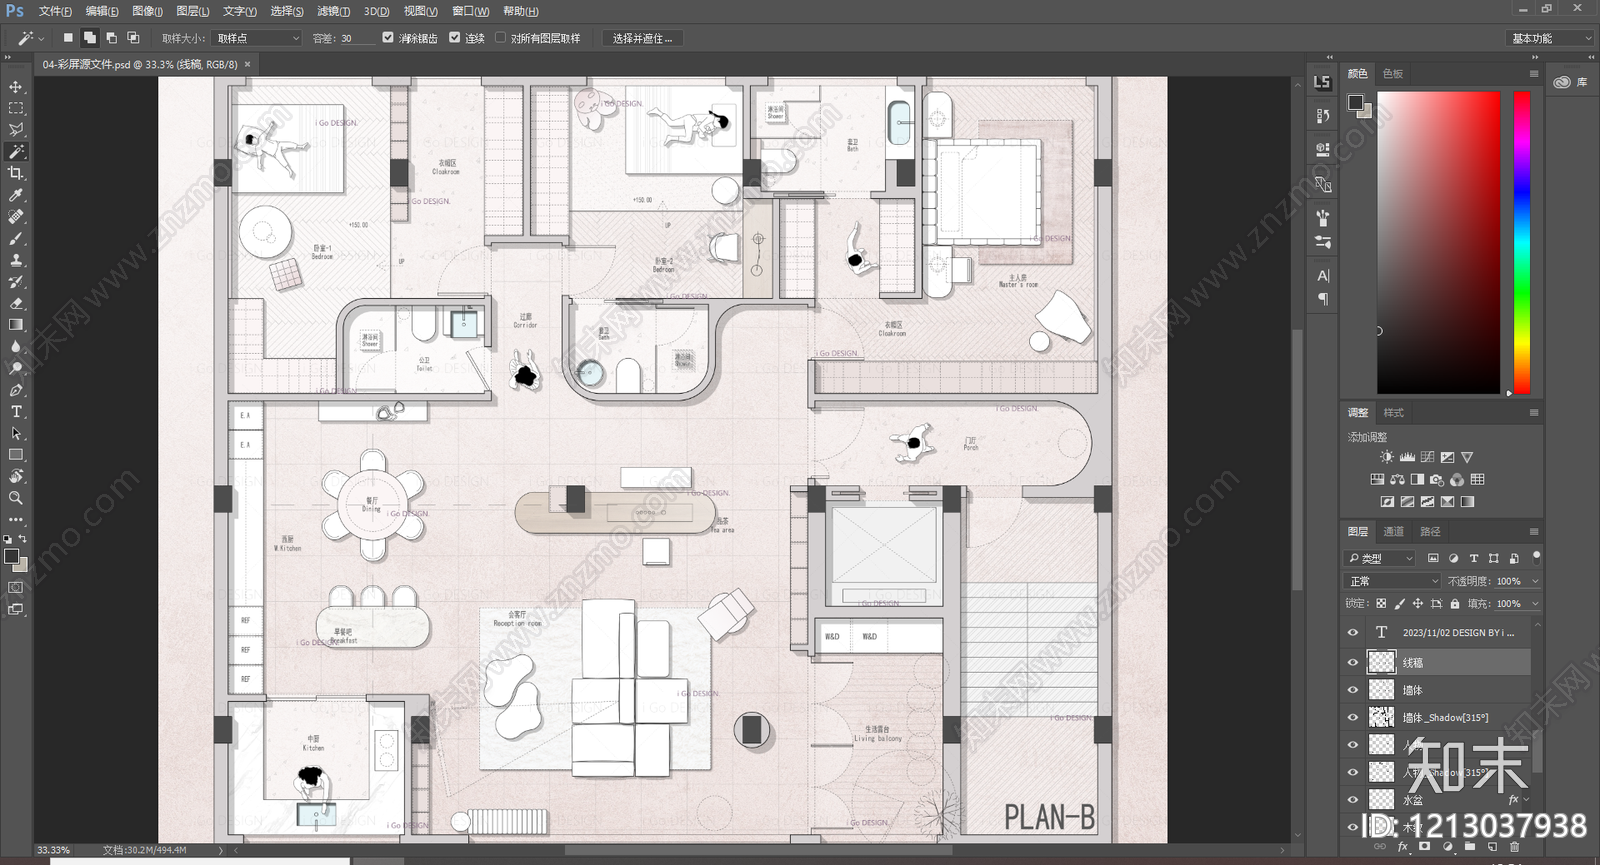Select the Eyedropper tool
The image size is (1600, 865).
click(16, 195)
